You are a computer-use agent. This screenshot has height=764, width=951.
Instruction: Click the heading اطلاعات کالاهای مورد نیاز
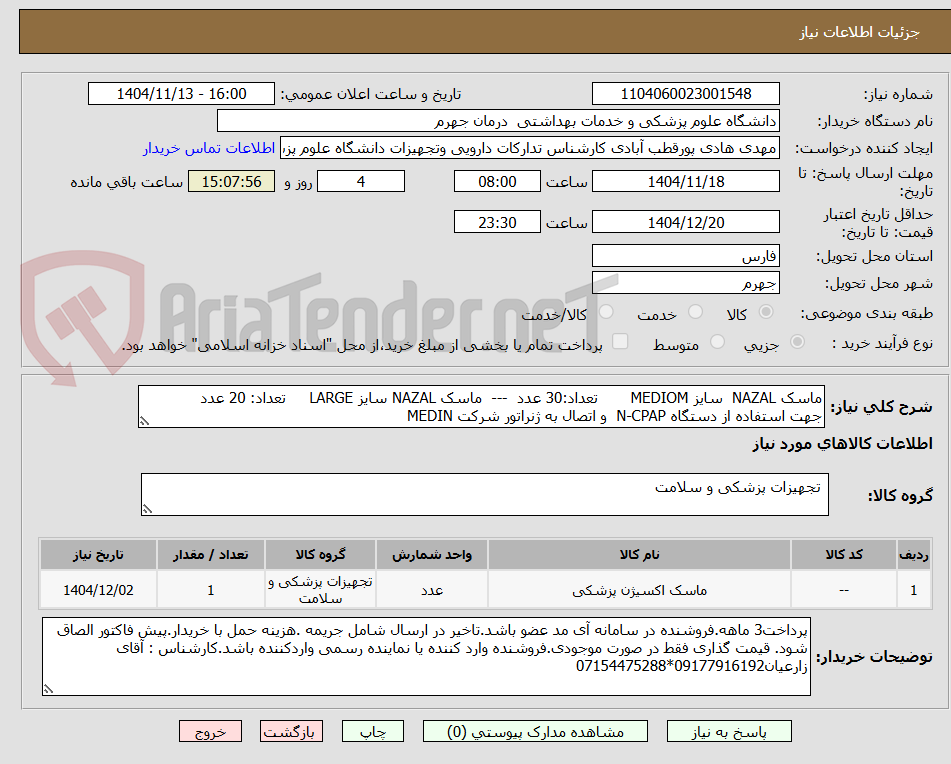click(x=842, y=444)
